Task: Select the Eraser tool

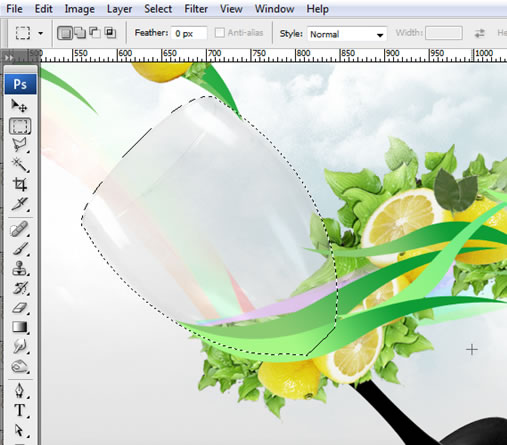Action: coord(19,307)
